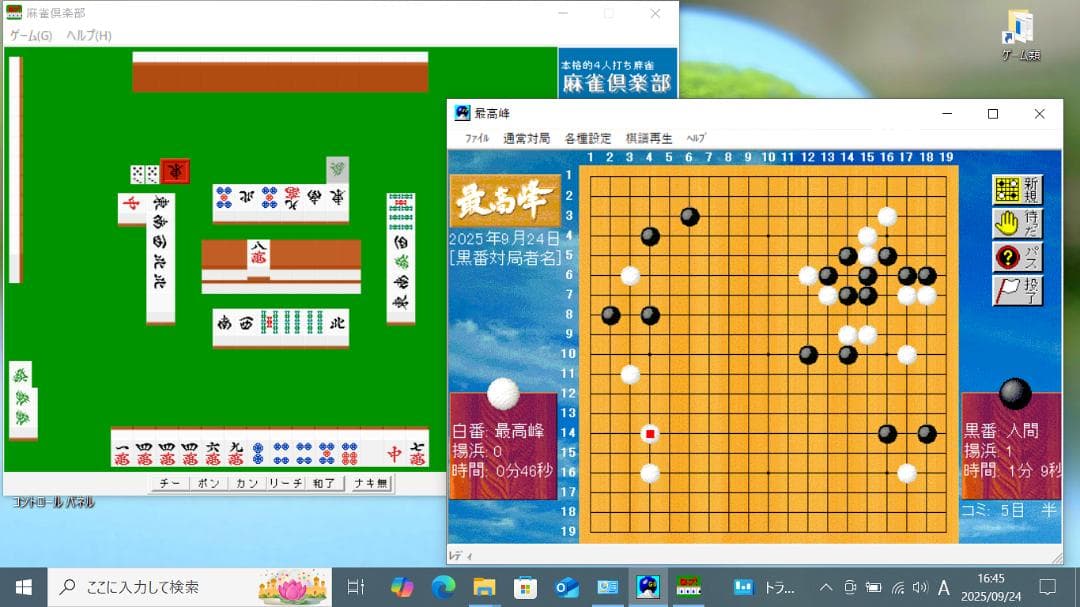Click the パス pass question-mark icon
The height and width of the screenshot is (607, 1080).
click(x=1017, y=257)
